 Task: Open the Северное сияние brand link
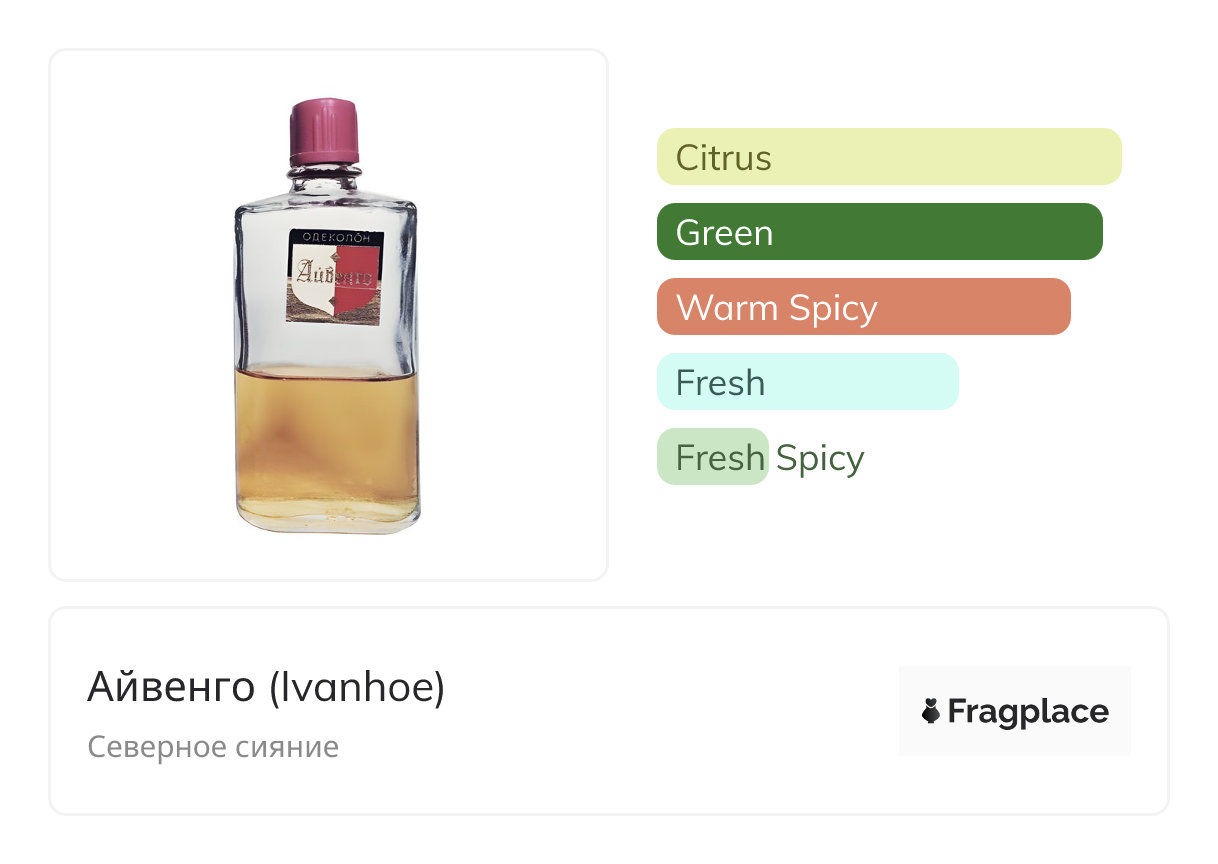coord(213,747)
